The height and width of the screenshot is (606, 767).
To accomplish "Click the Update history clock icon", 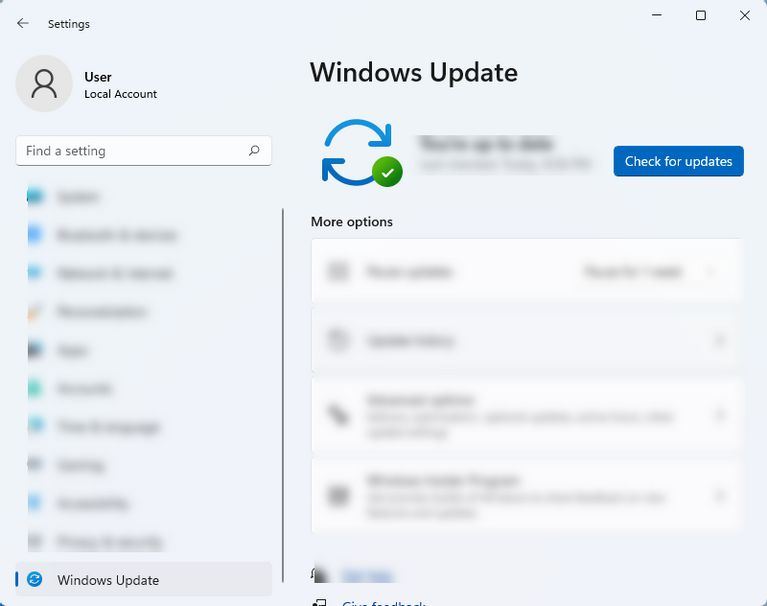I will 339,341.
